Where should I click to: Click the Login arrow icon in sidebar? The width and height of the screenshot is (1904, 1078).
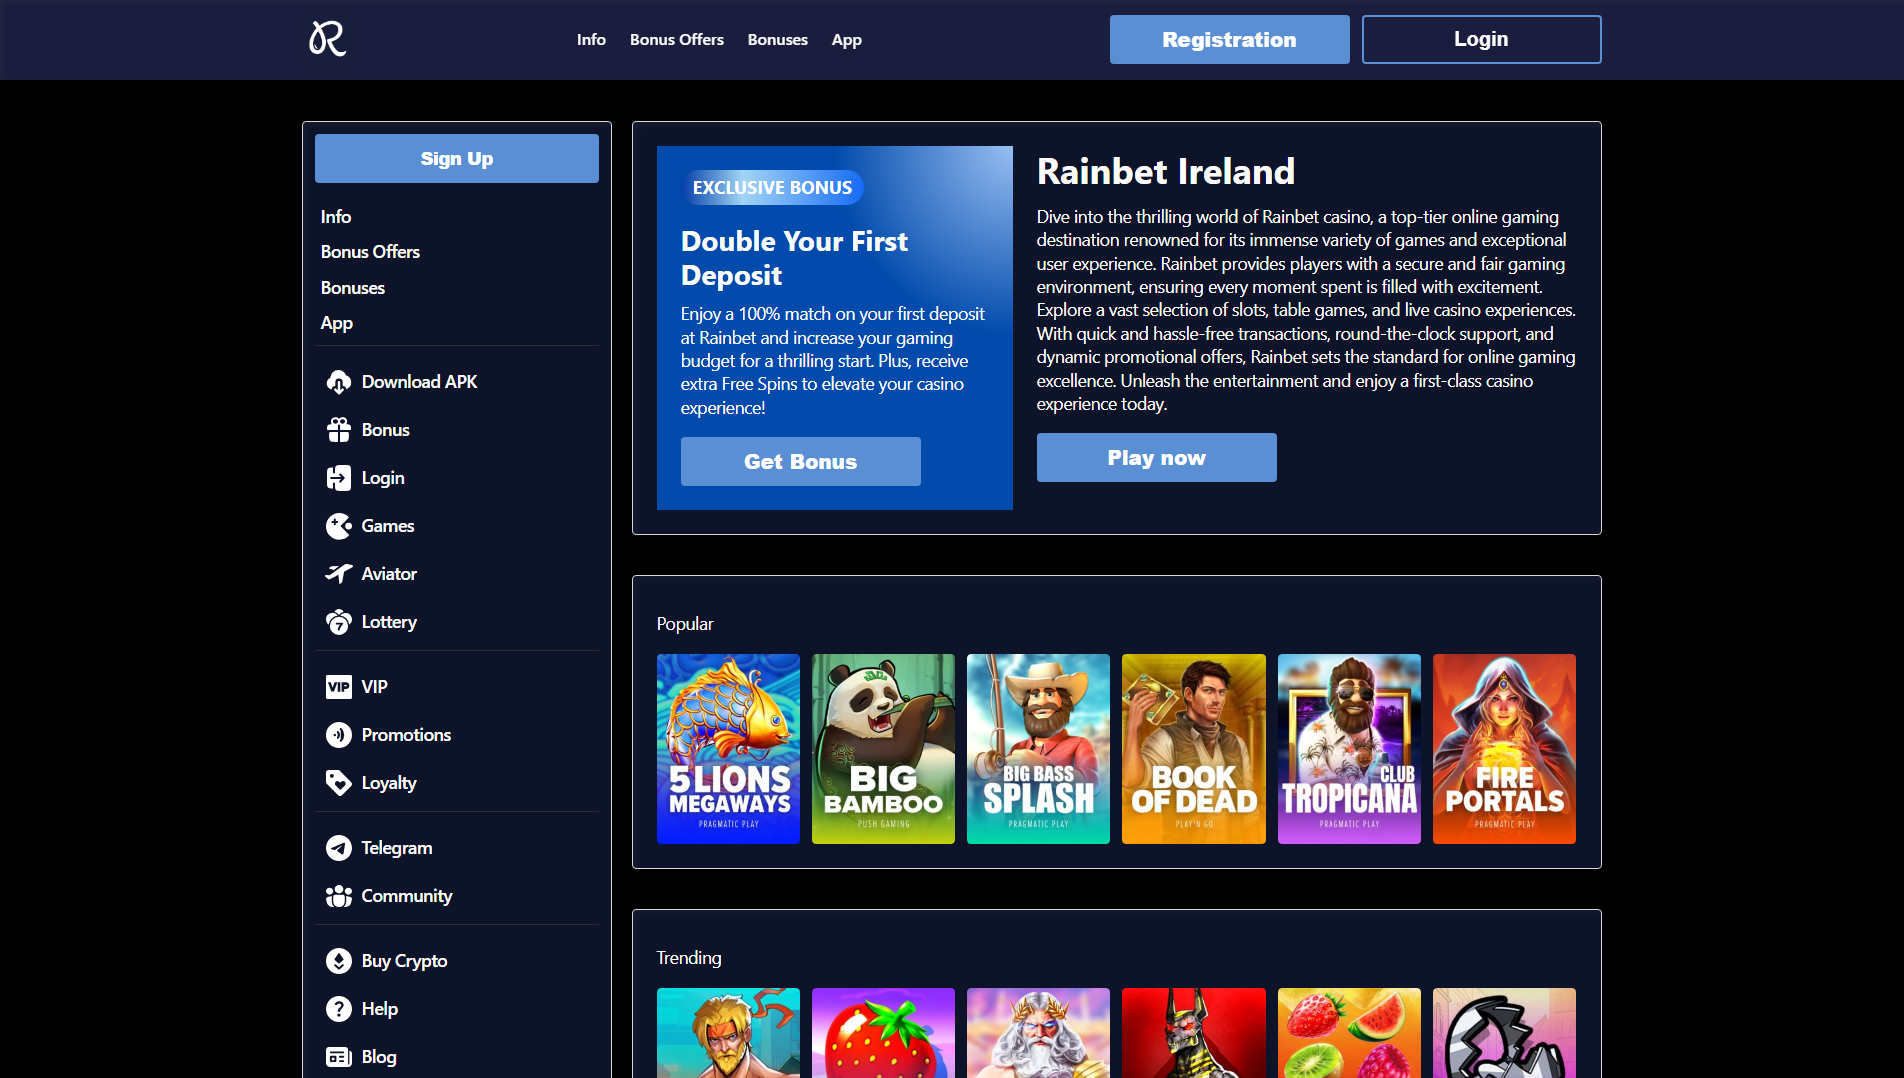point(339,478)
